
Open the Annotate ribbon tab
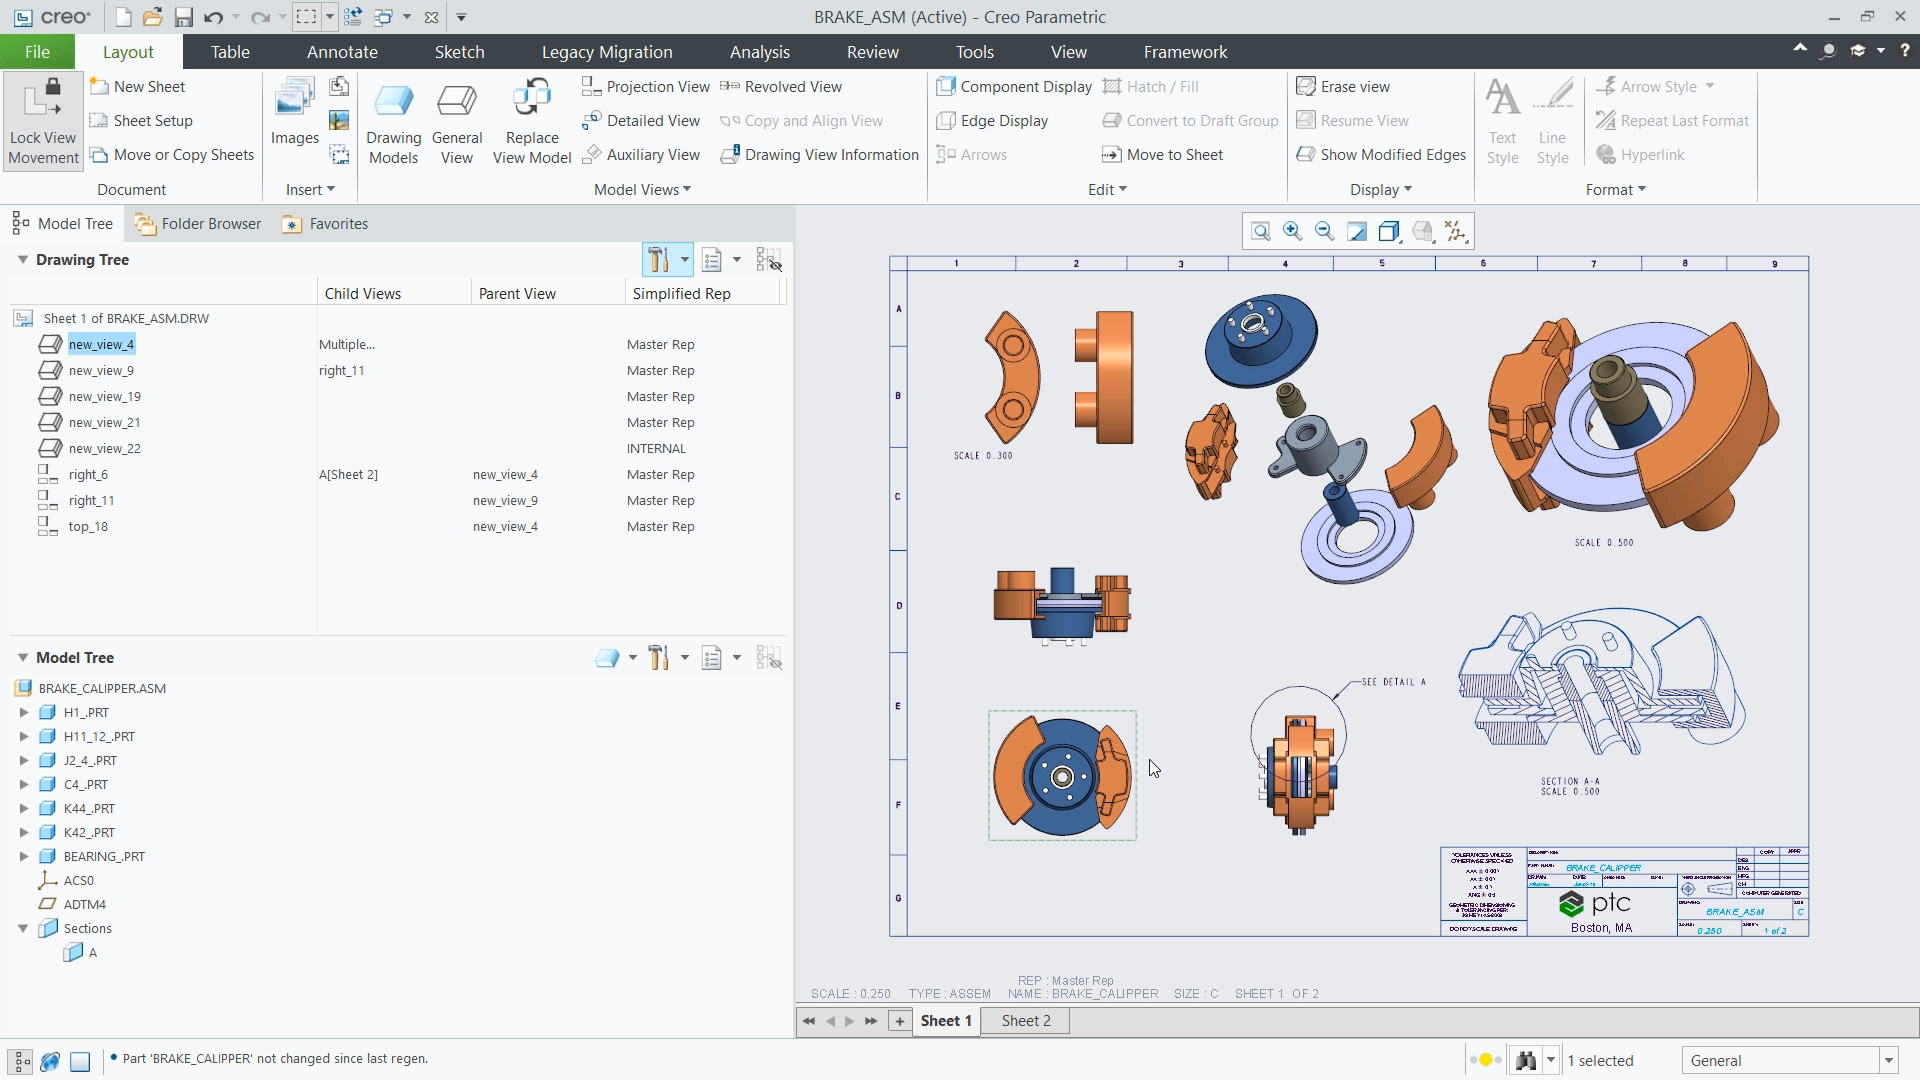coord(342,52)
